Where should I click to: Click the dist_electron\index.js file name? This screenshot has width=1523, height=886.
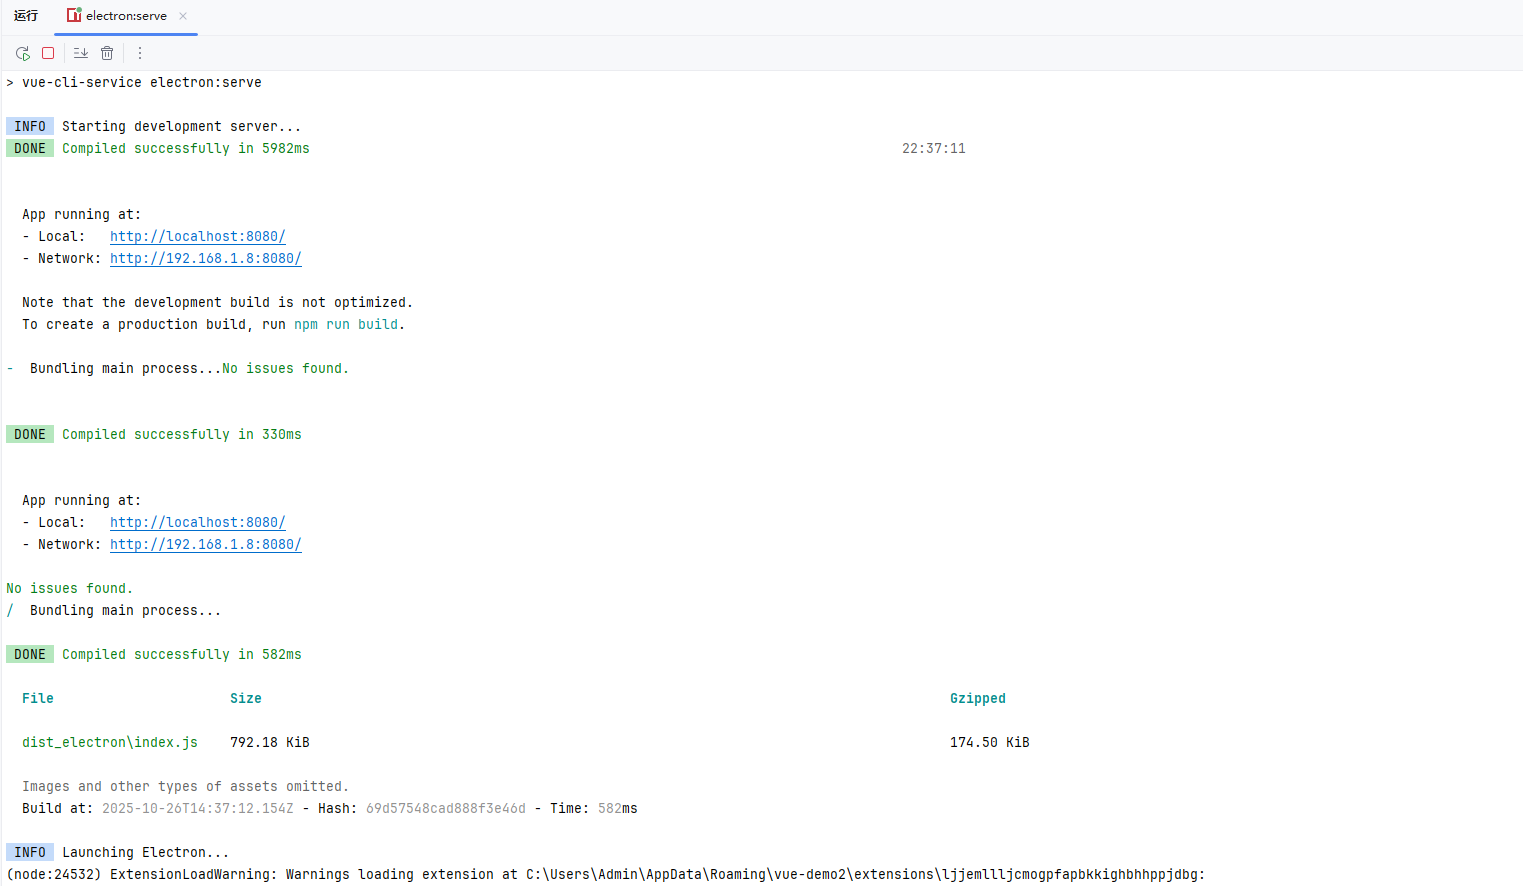click(x=109, y=742)
